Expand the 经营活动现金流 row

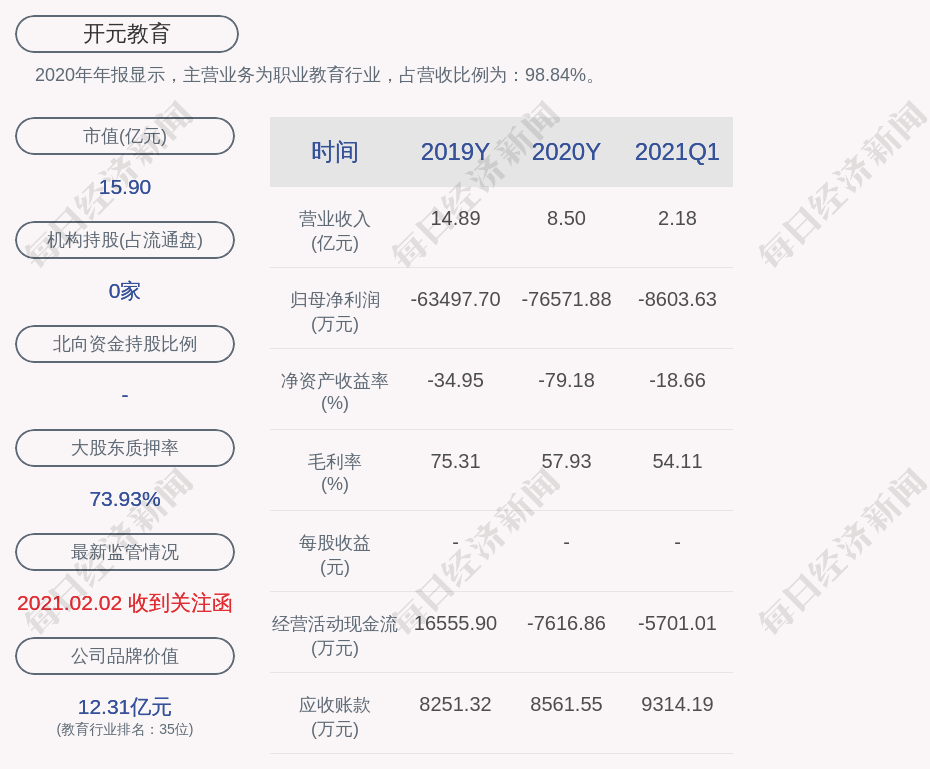[335, 632]
